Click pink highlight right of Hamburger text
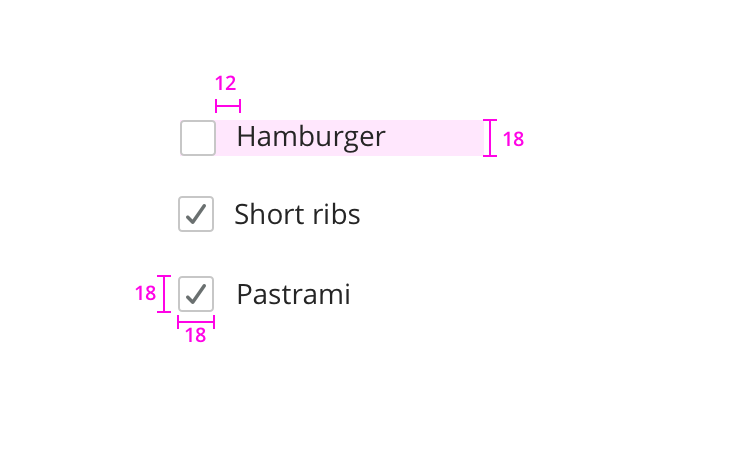Viewport: 740px width, 456px height. [435, 138]
